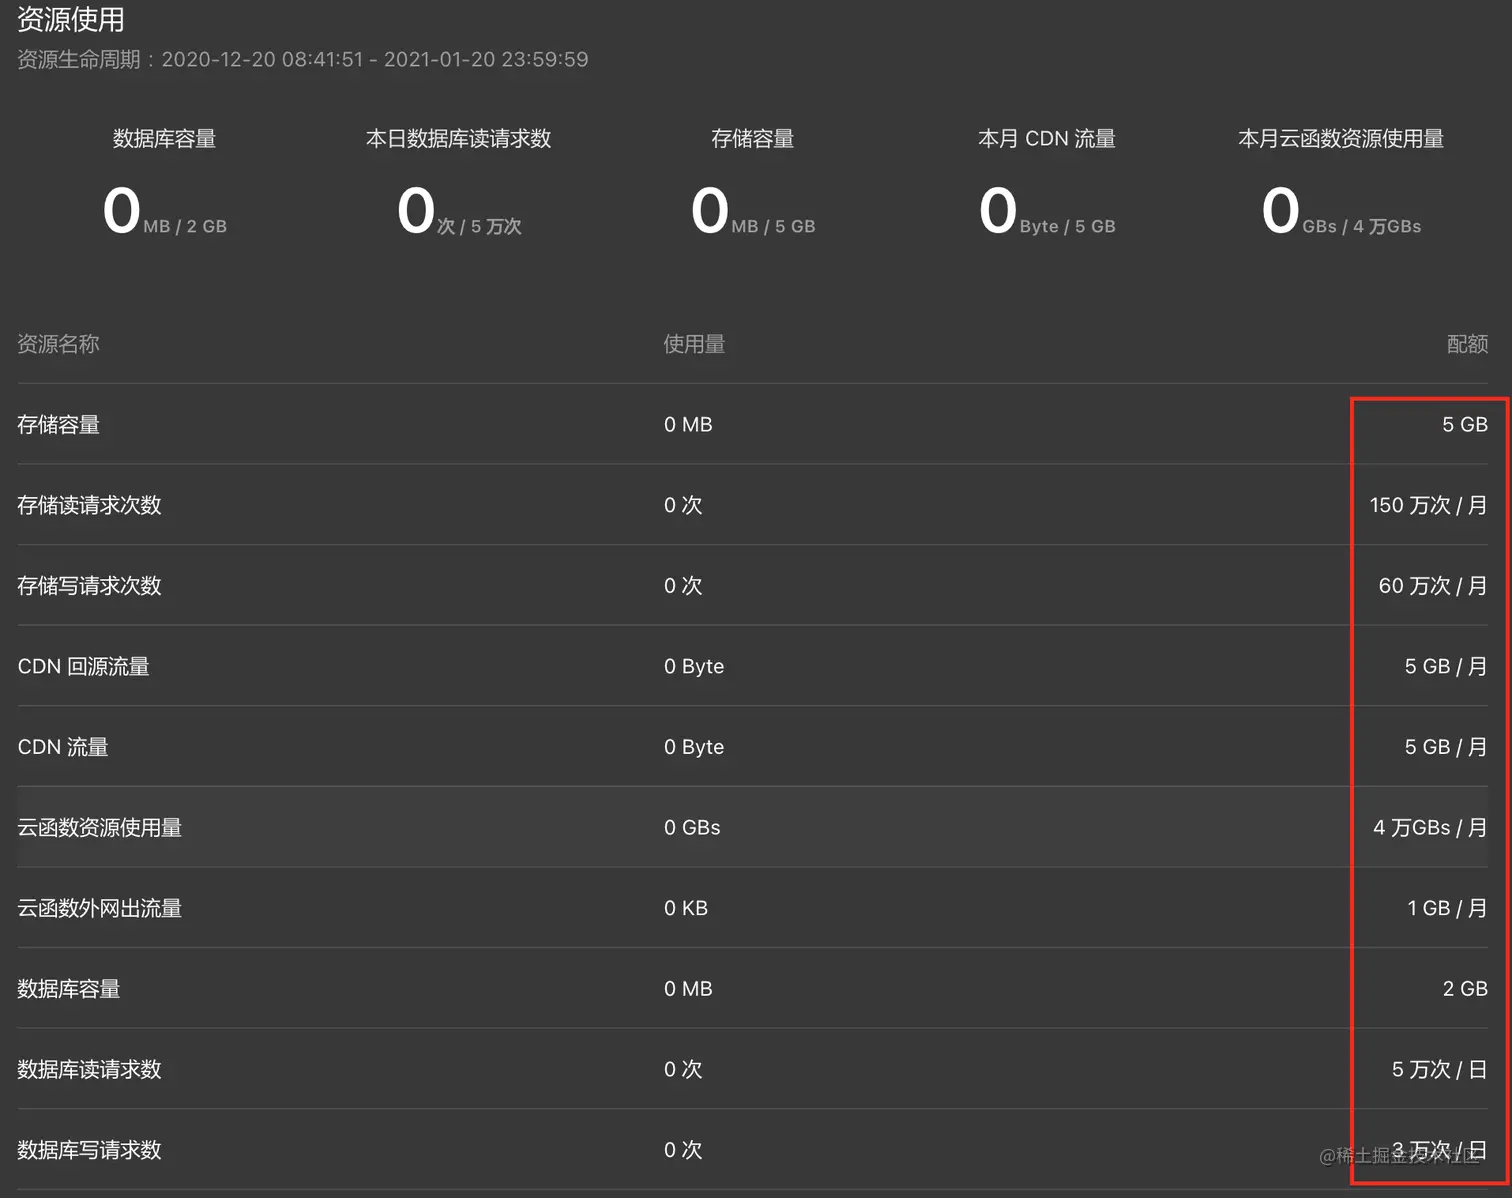Click the 5 万次 / 日 quota value
Screen dimensions: 1512x1198
point(1440,1070)
